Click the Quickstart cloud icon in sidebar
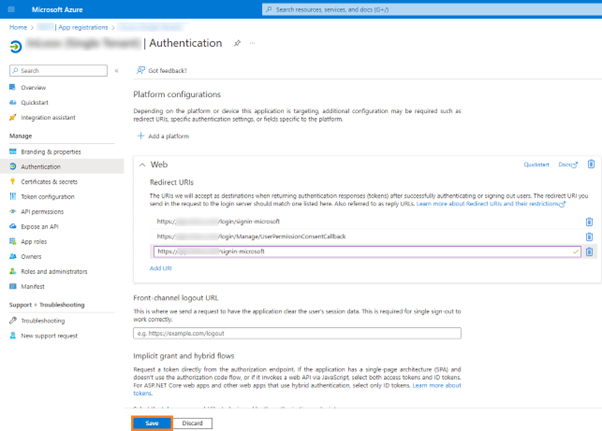Image resolution: width=602 pixels, height=431 pixels. (x=13, y=102)
